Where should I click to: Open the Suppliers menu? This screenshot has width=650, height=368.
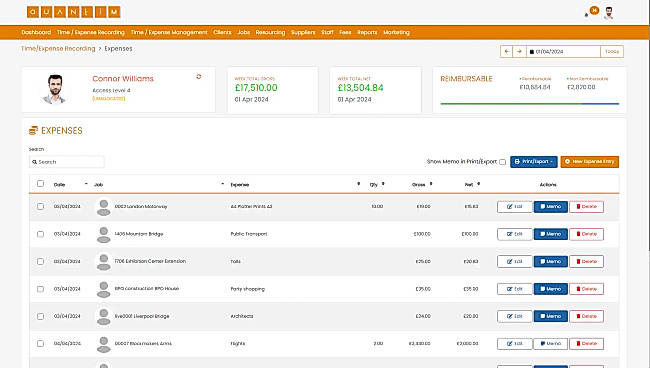coord(303,32)
